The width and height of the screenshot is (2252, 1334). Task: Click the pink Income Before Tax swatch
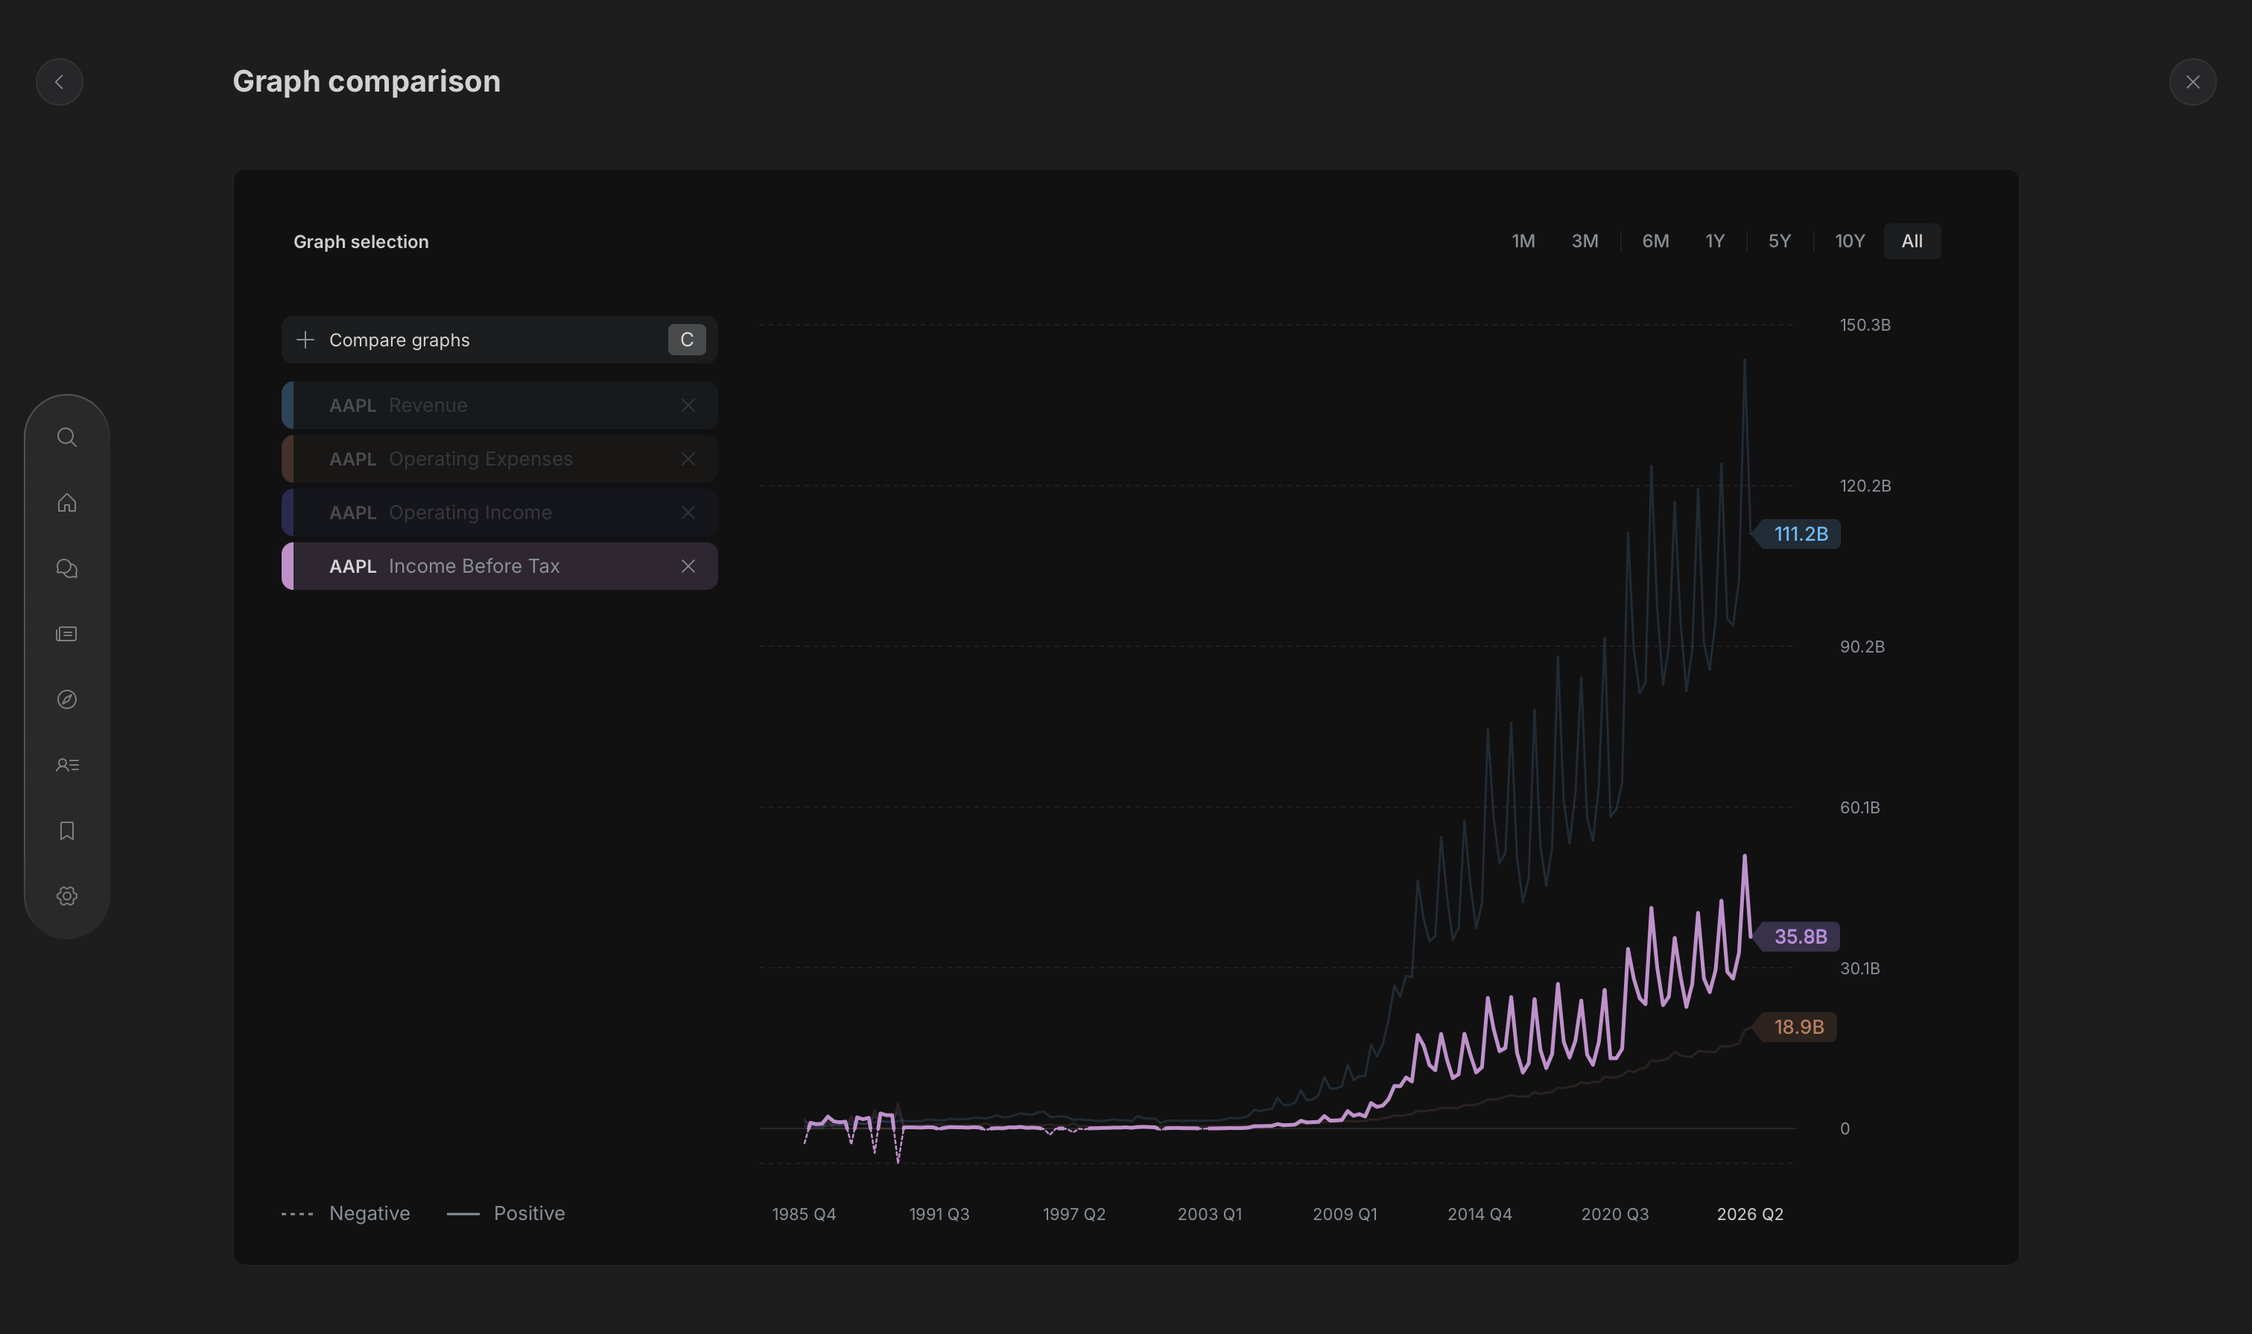pos(288,566)
